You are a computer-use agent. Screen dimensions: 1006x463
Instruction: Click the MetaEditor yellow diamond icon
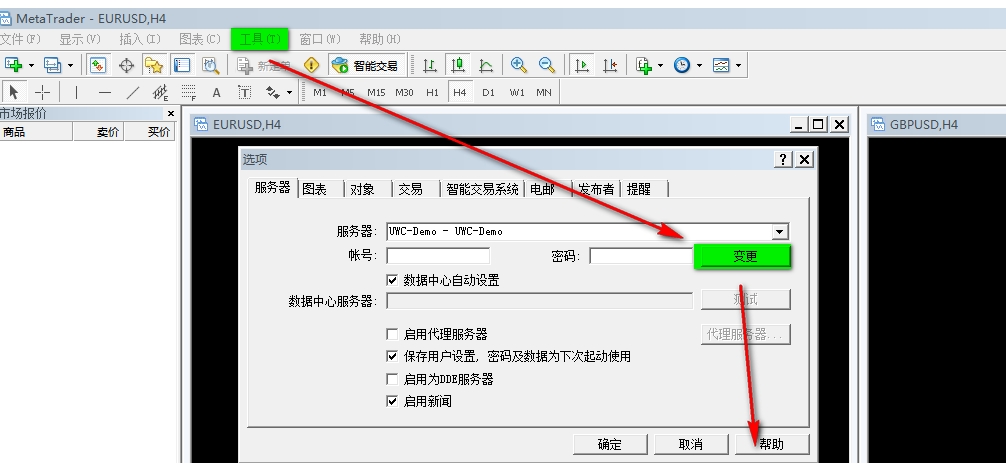point(311,65)
